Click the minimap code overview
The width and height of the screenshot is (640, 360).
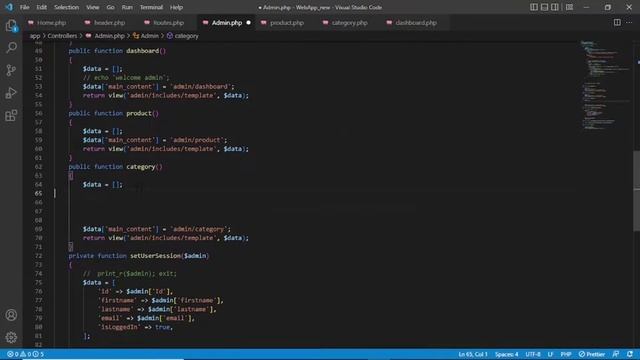pos(605,86)
